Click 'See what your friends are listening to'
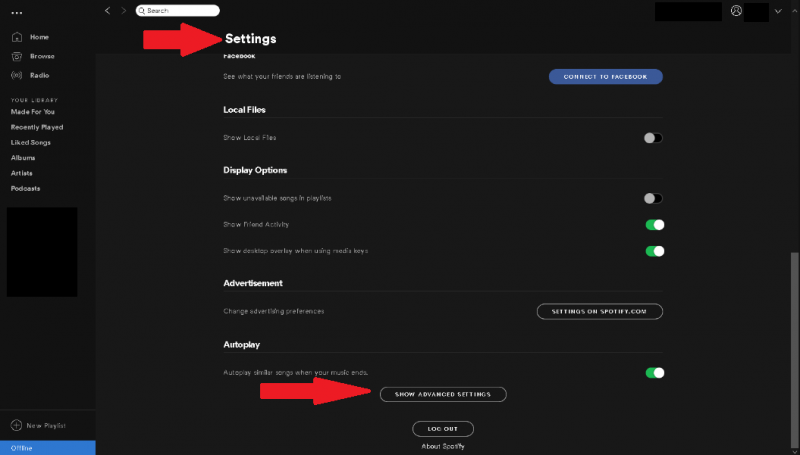800x455 pixels. 282,77
